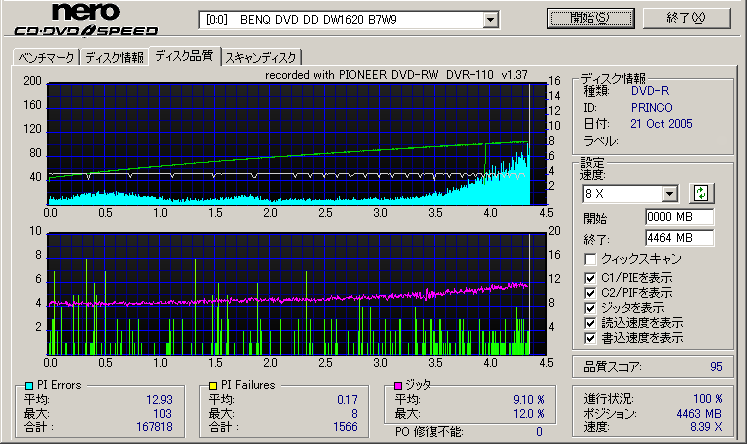747x444 pixels.
Task: Expand the 8 X speed dropdown
Action: click(669, 194)
